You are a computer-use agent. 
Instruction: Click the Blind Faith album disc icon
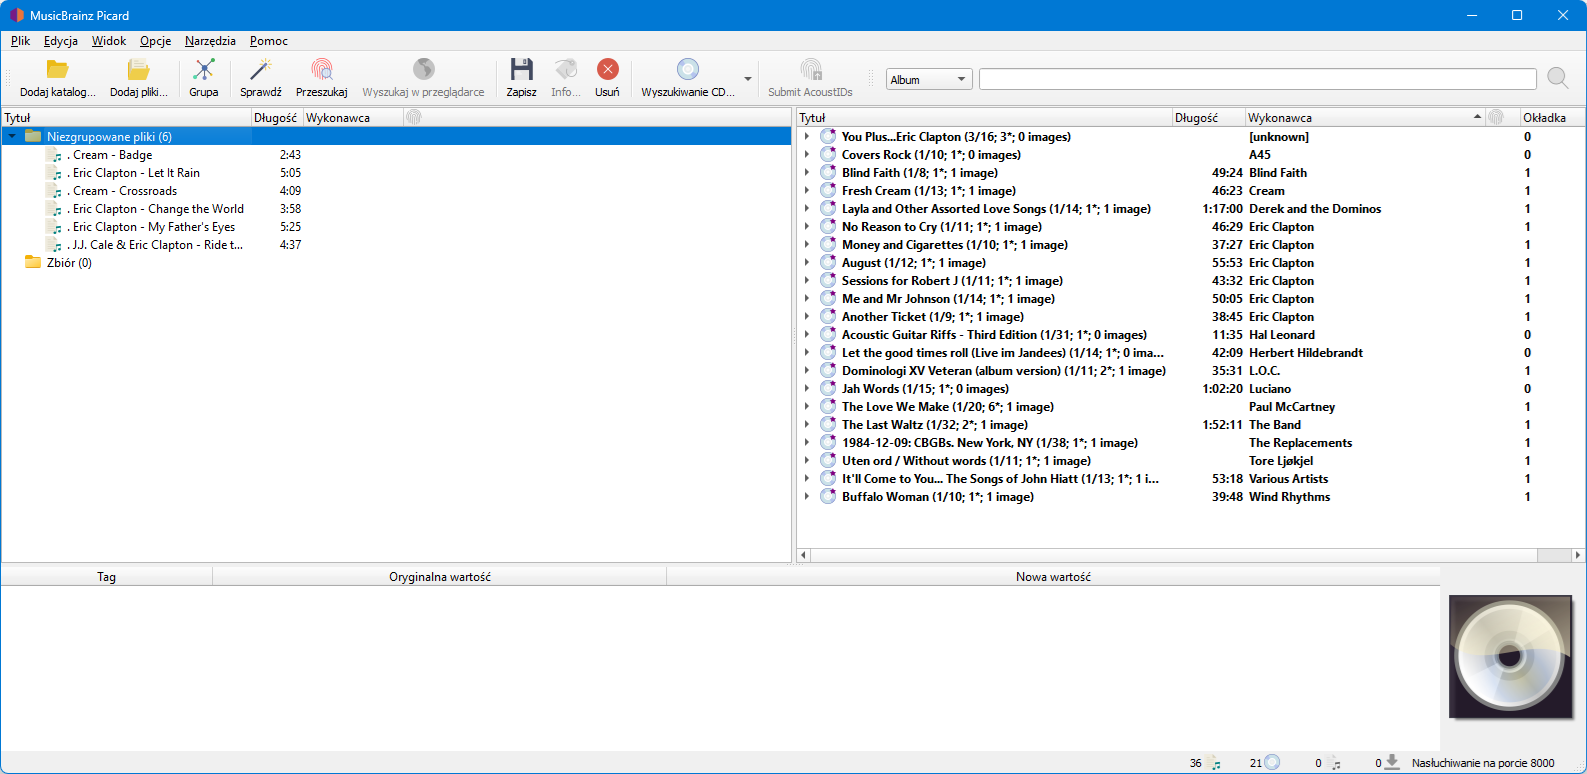point(828,172)
